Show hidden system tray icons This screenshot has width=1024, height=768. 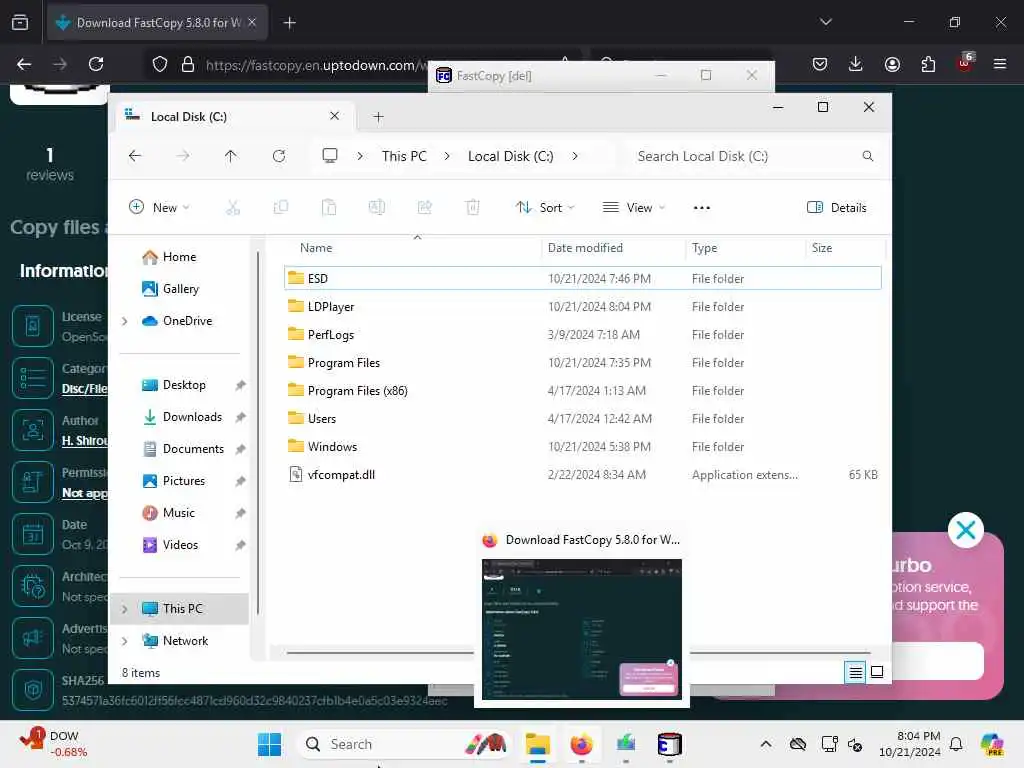pos(766,744)
